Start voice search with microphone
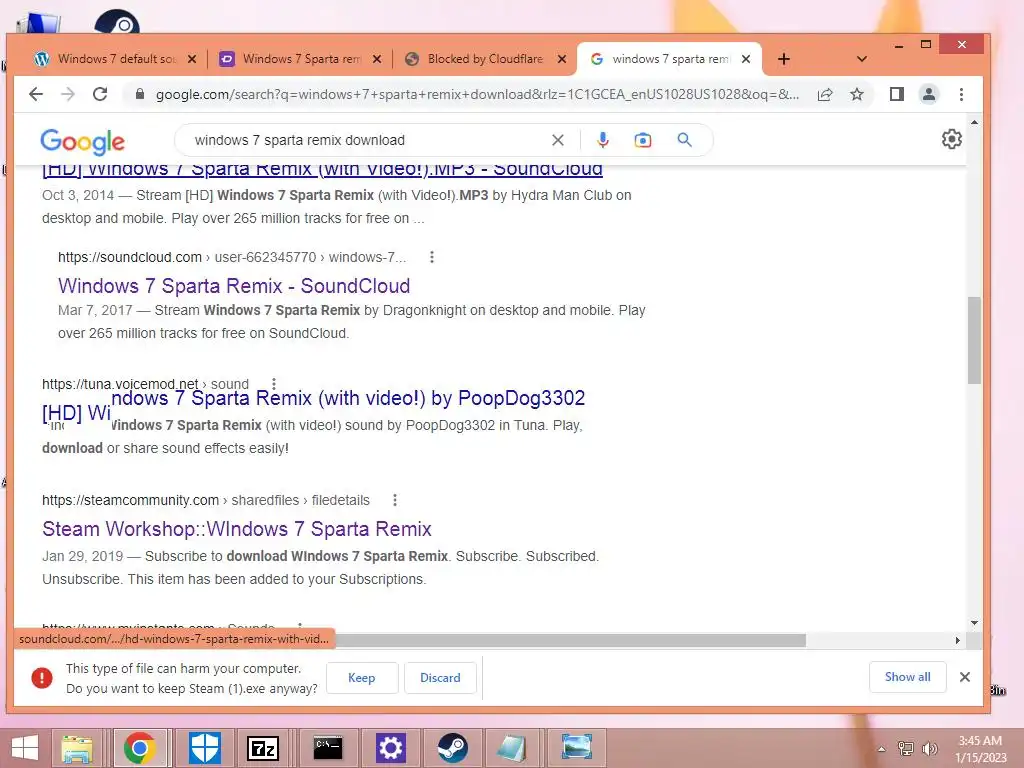1024x768 pixels. (603, 140)
